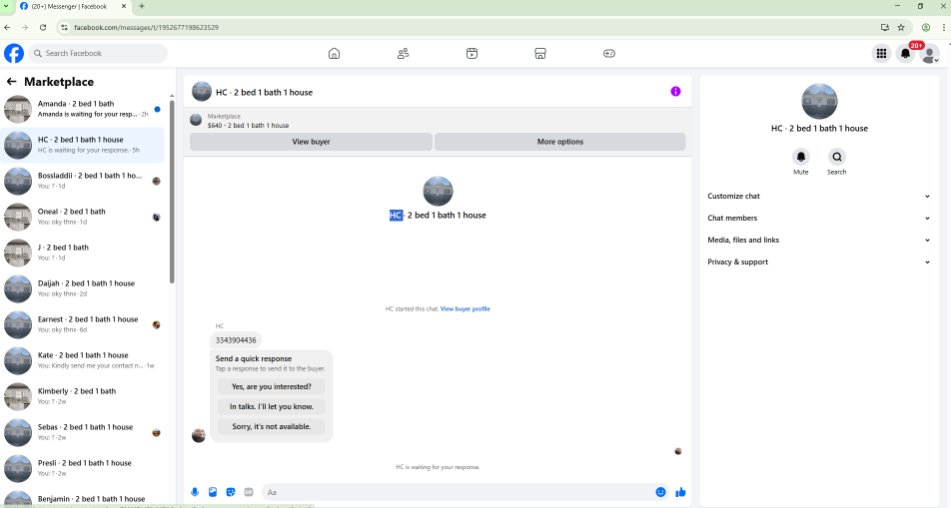Viewport: 951px width, 508px height.
Task: Open Amanda's 2 bed 1 bath conversation
Action: [83, 109]
